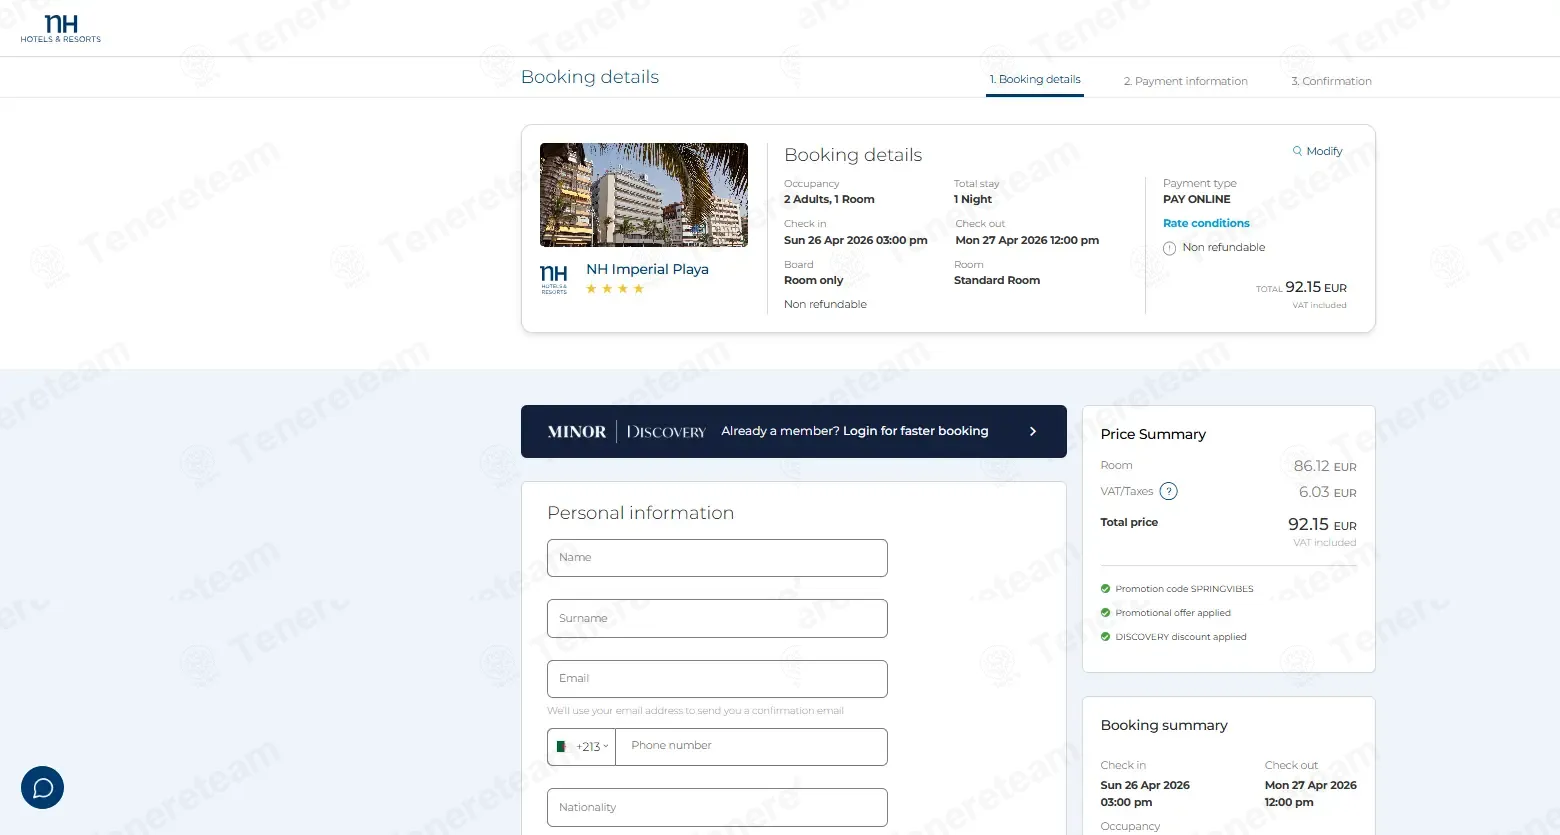Click the NH Hotels & Resorts header logo

(60, 29)
